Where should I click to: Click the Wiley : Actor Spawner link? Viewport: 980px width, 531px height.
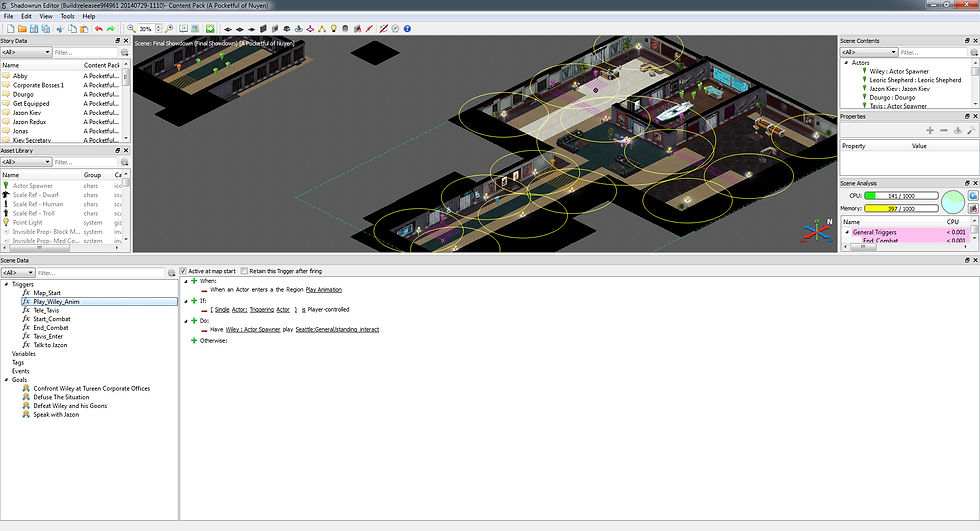[x=253, y=329]
